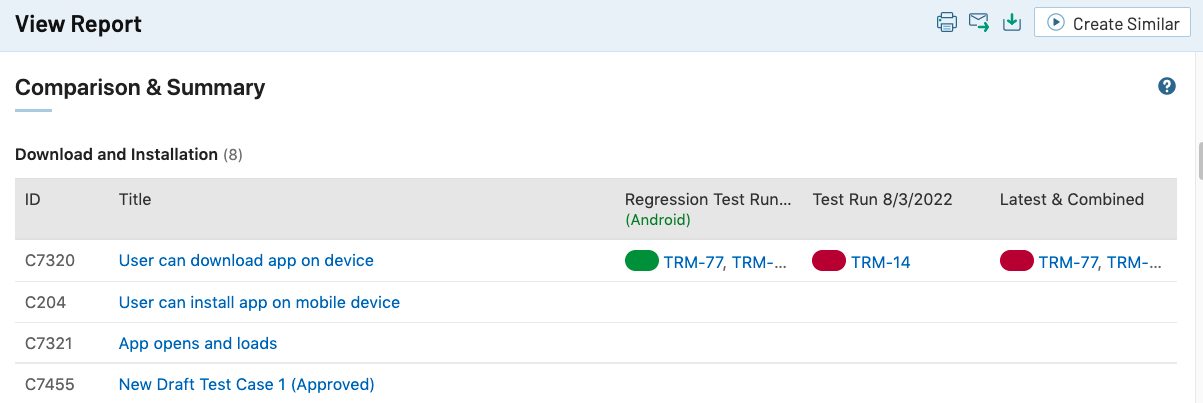This screenshot has width=1203, height=403.
Task: Click the download report icon
Action: click(x=1011, y=23)
